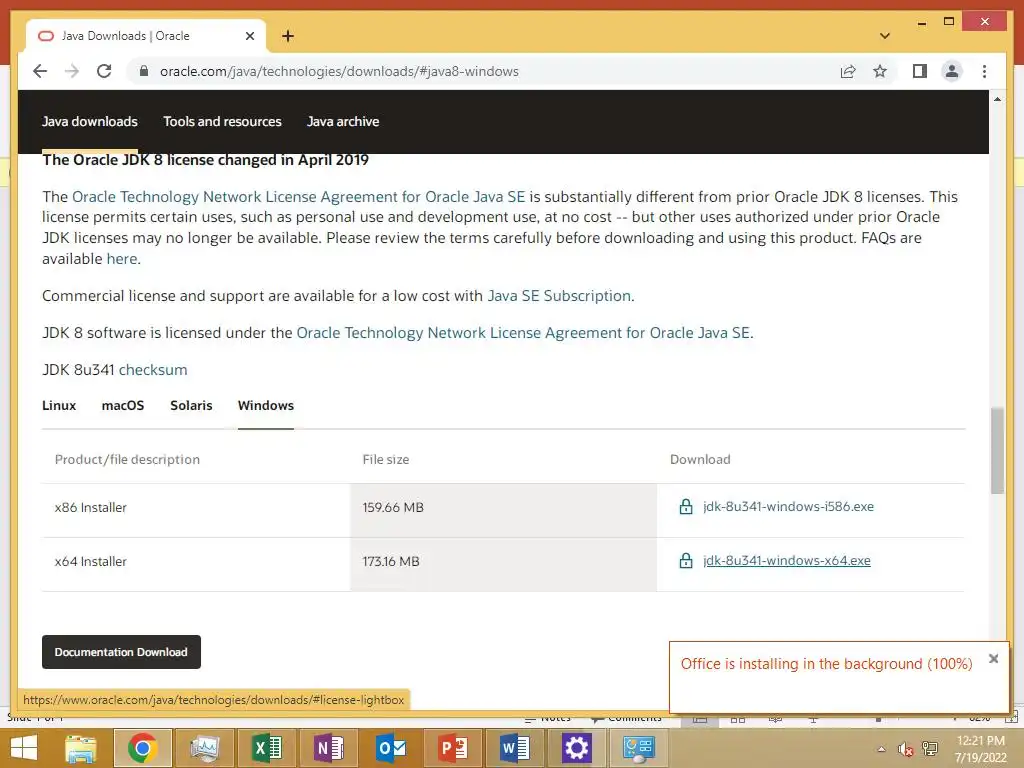1024x768 pixels.
Task: Open settings gear app in taskbar
Action: coord(576,748)
